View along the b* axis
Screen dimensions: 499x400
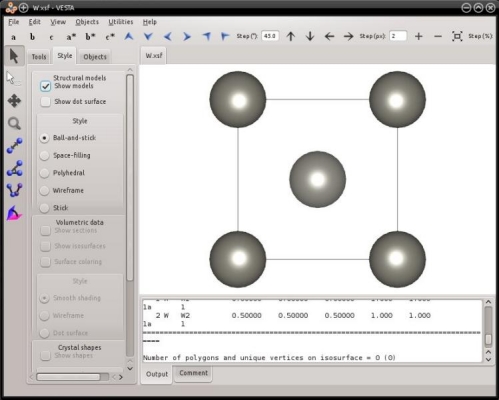click(90, 37)
